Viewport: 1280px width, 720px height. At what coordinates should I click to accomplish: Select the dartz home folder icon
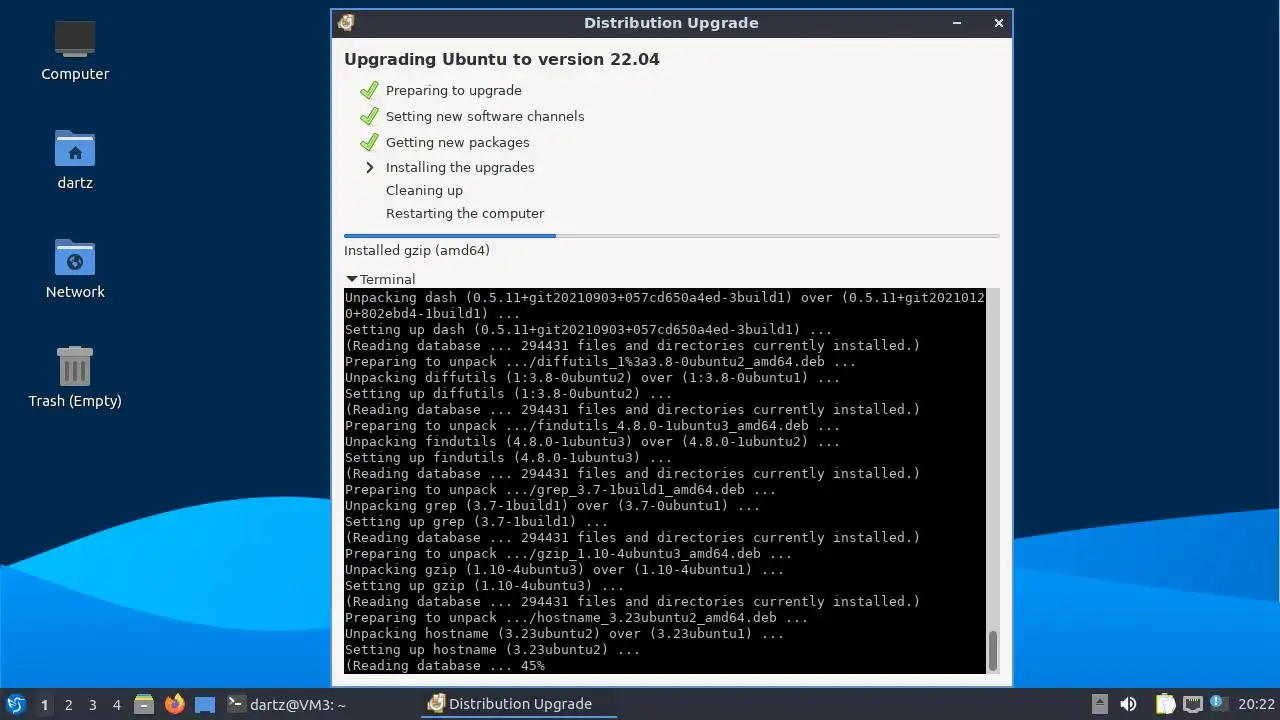tap(75, 159)
